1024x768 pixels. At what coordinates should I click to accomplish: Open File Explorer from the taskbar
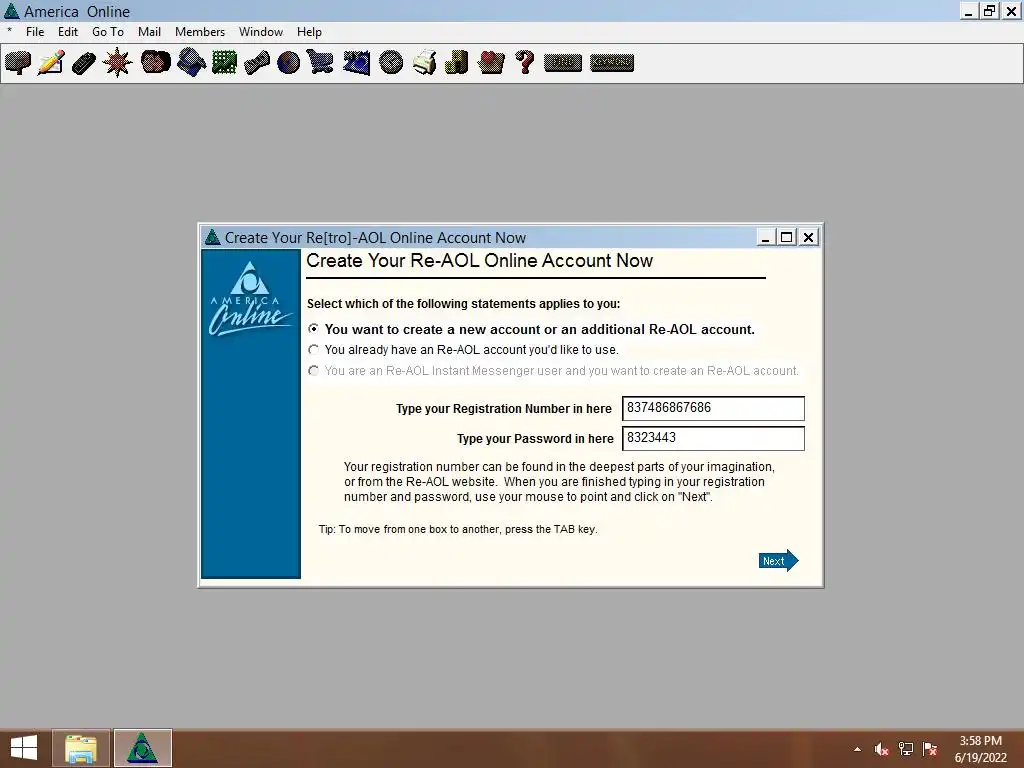tap(81, 748)
